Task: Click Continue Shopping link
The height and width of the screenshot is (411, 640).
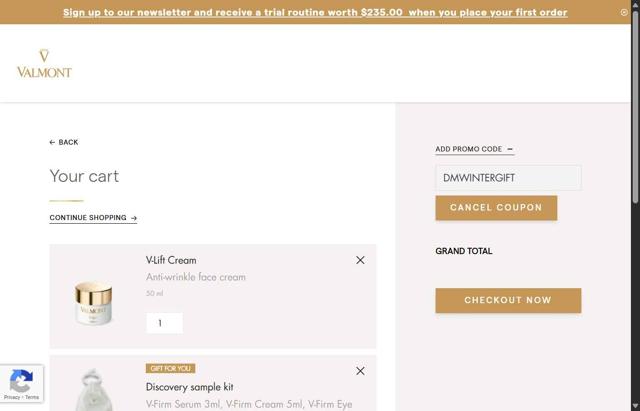Action: click(x=93, y=218)
